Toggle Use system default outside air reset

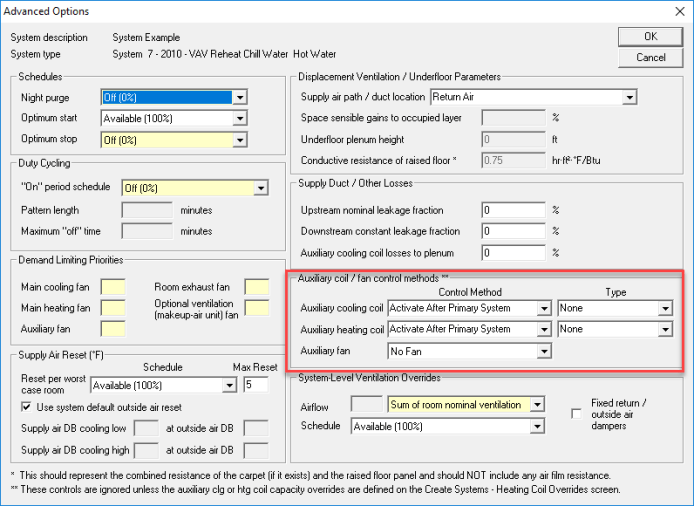(27, 407)
